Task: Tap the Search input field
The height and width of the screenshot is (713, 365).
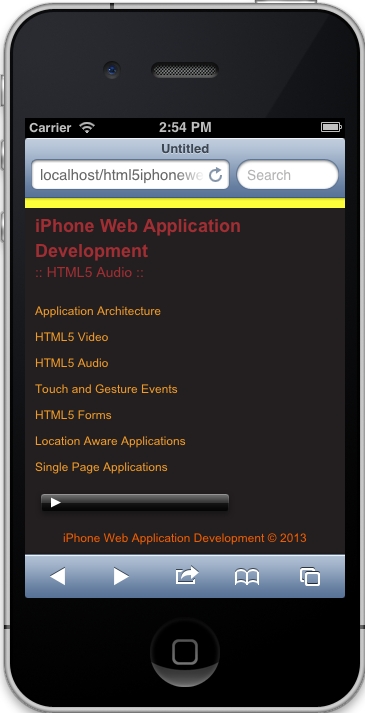Action: [288, 175]
